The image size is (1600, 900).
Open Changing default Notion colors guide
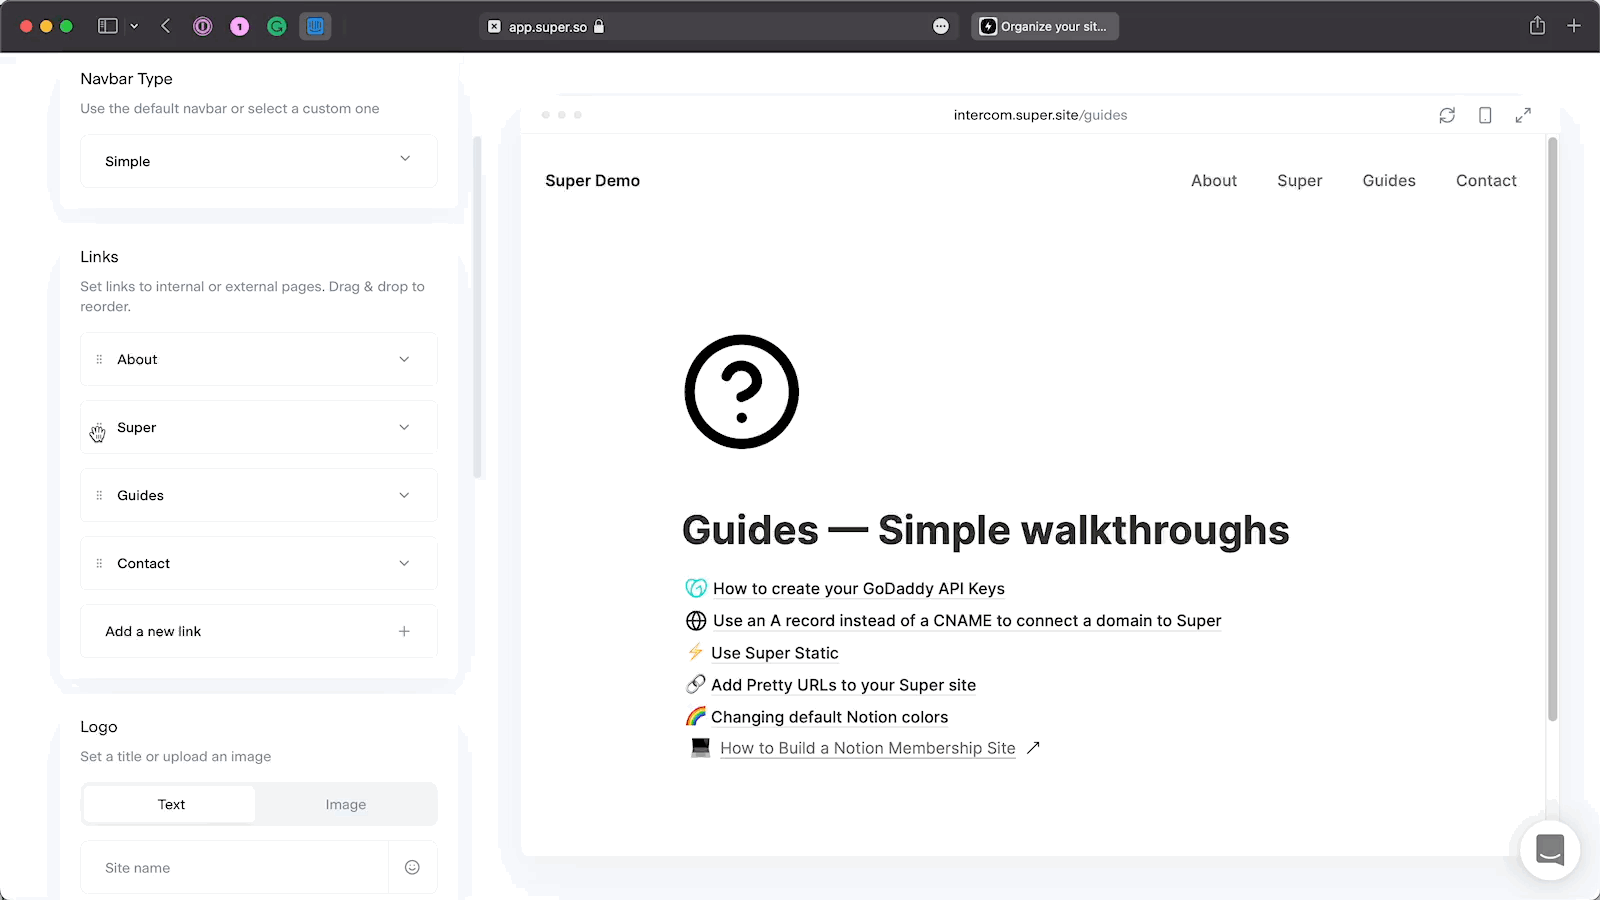click(829, 717)
